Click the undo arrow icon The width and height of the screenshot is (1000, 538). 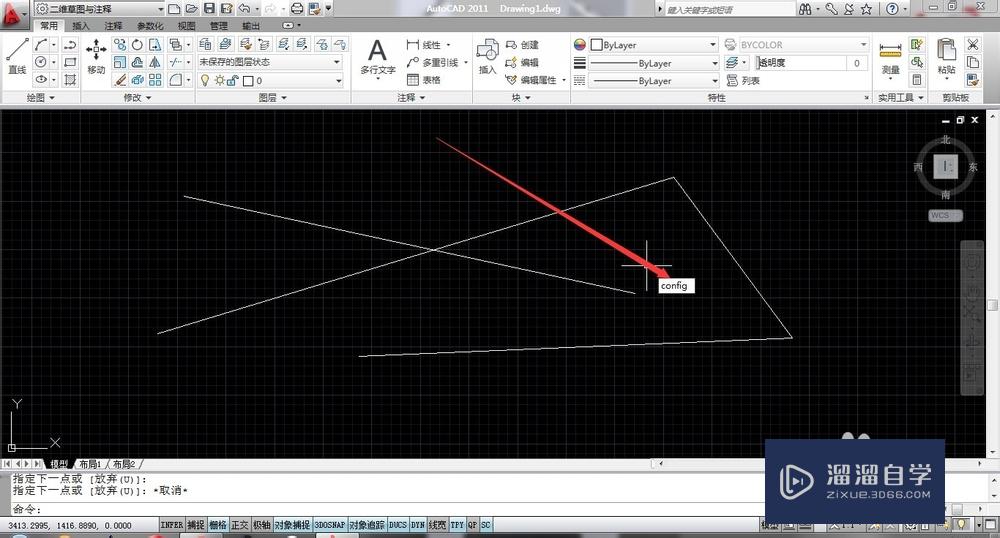244,9
